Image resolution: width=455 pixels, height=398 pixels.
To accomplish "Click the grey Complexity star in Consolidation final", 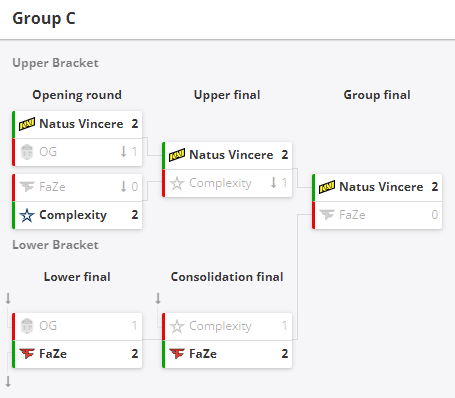I will click(x=177, y=326).
